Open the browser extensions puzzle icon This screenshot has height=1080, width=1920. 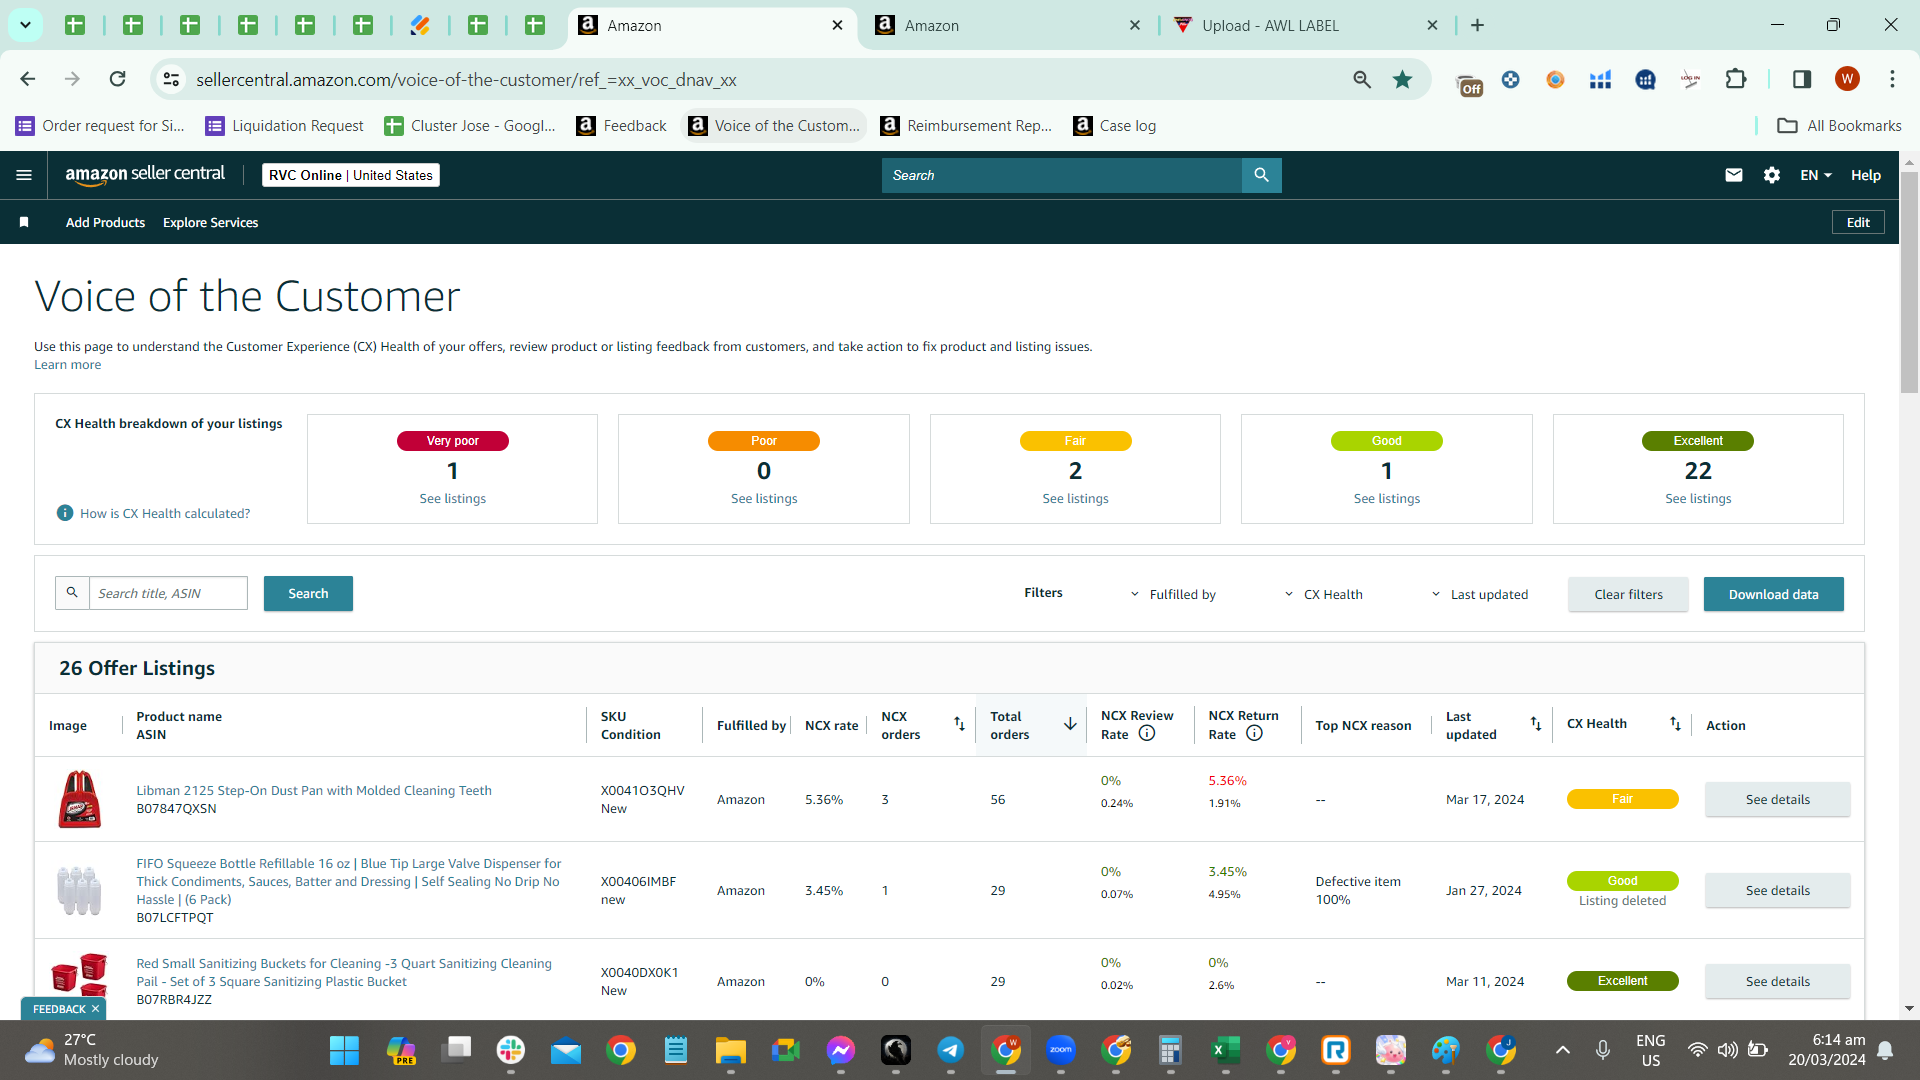click(1736, 79)
